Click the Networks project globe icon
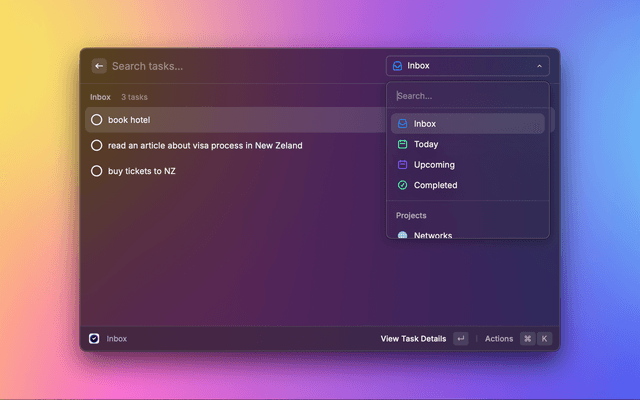Viewport: 640px width, 400px height. (x=402, y=235)
